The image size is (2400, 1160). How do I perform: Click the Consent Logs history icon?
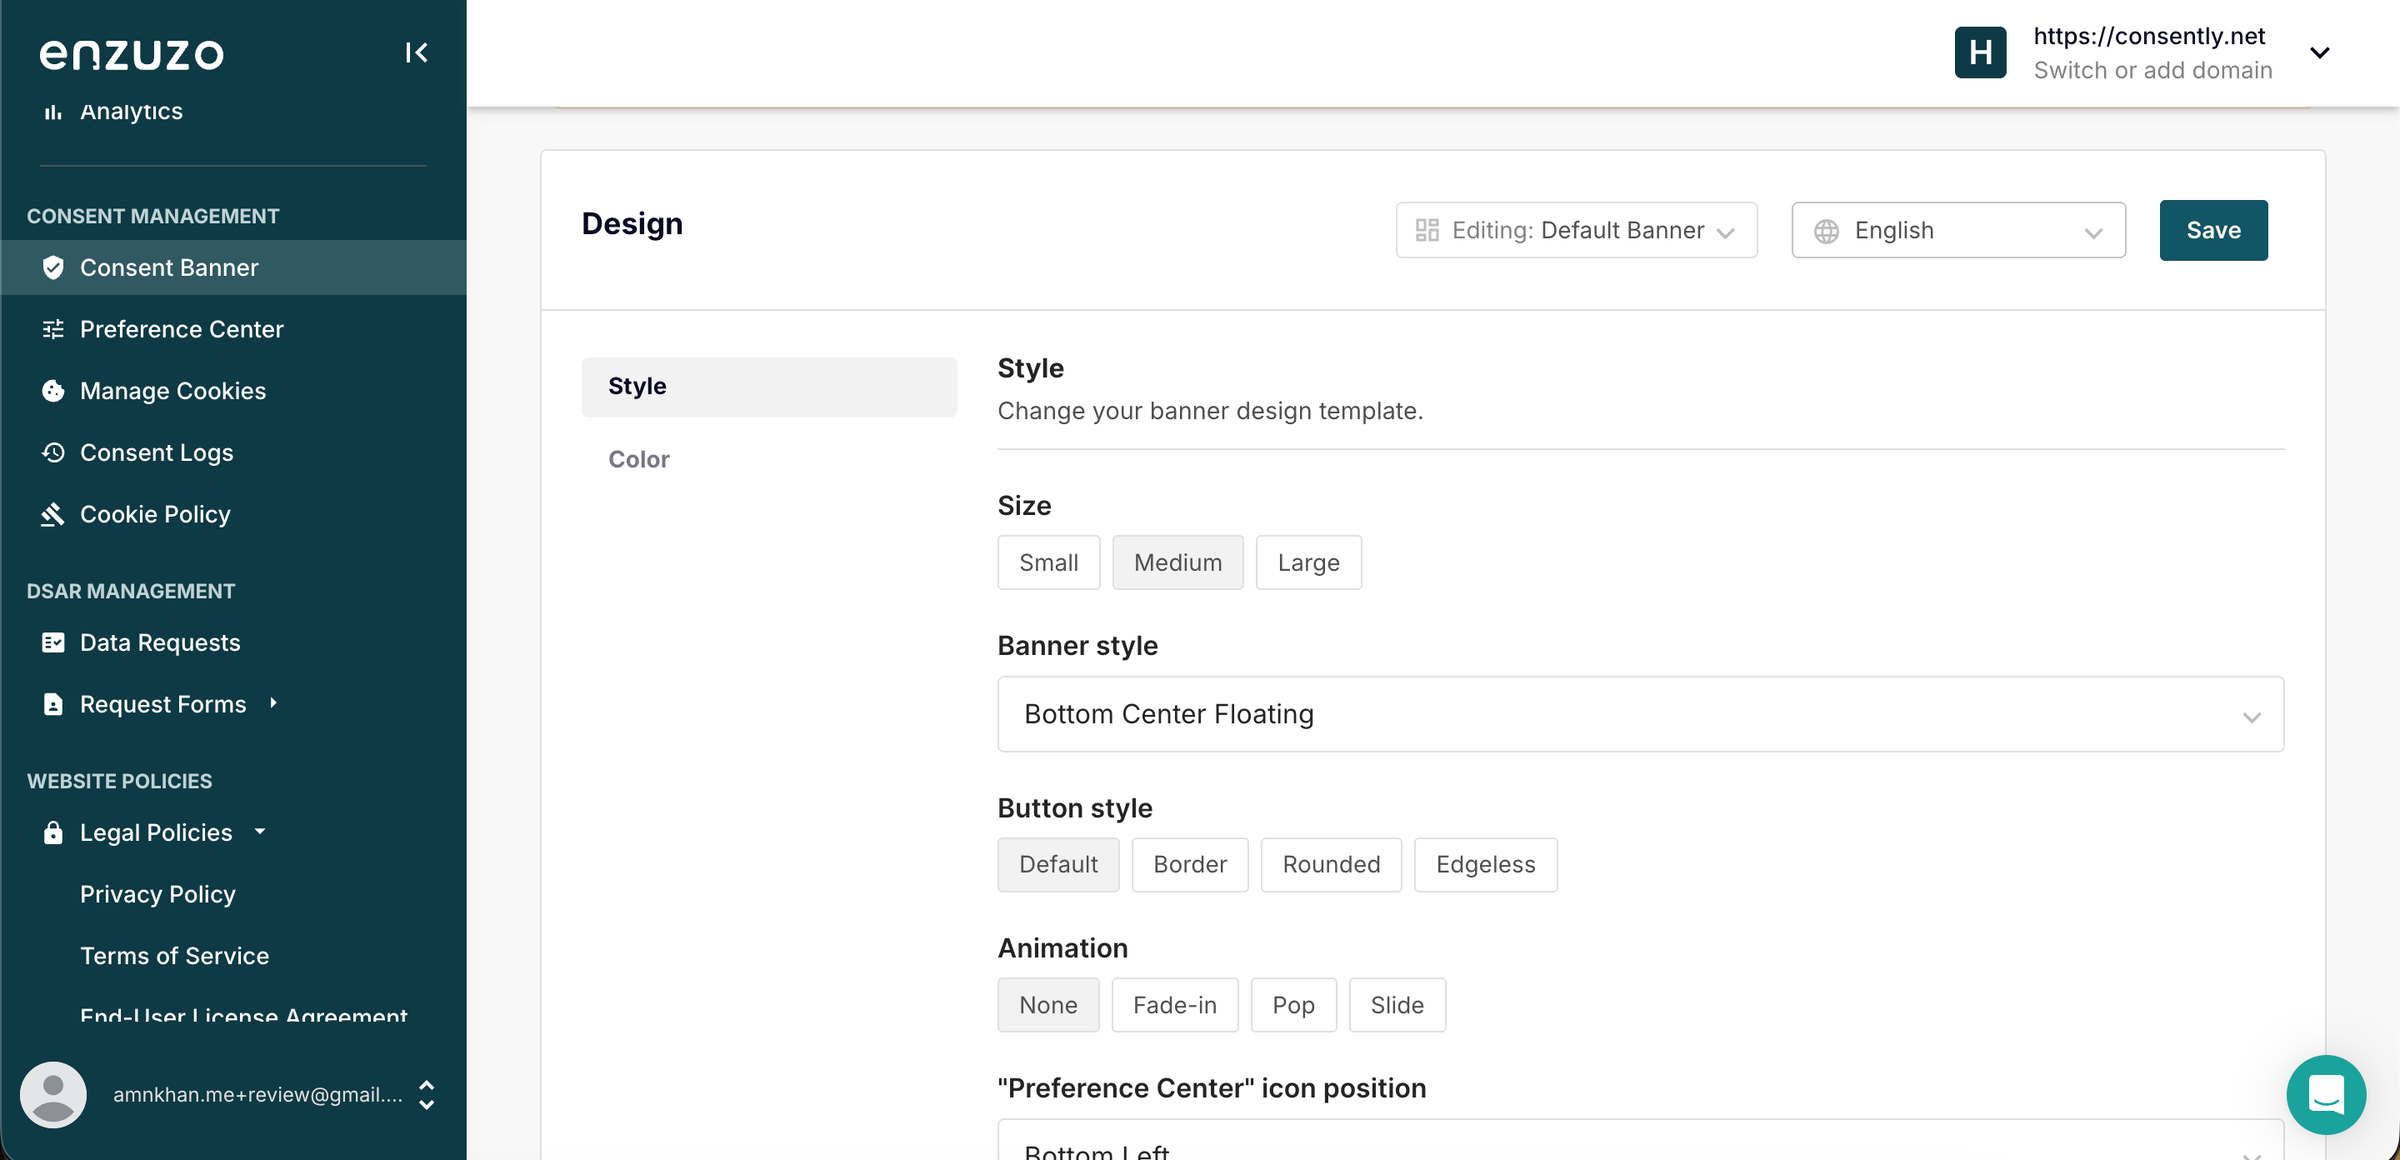tap(53, 453)
